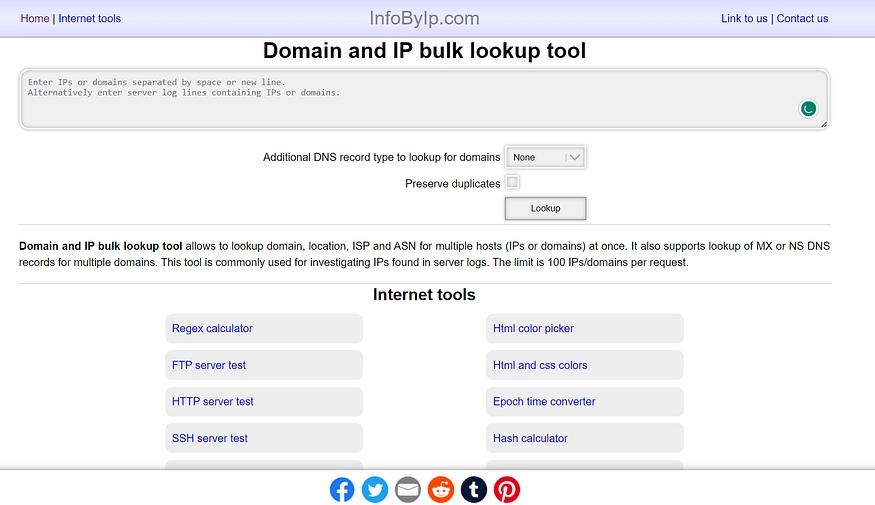Share page via Facebook icon
This screenshot has height=505, width=875.
(x=342, y=489)
